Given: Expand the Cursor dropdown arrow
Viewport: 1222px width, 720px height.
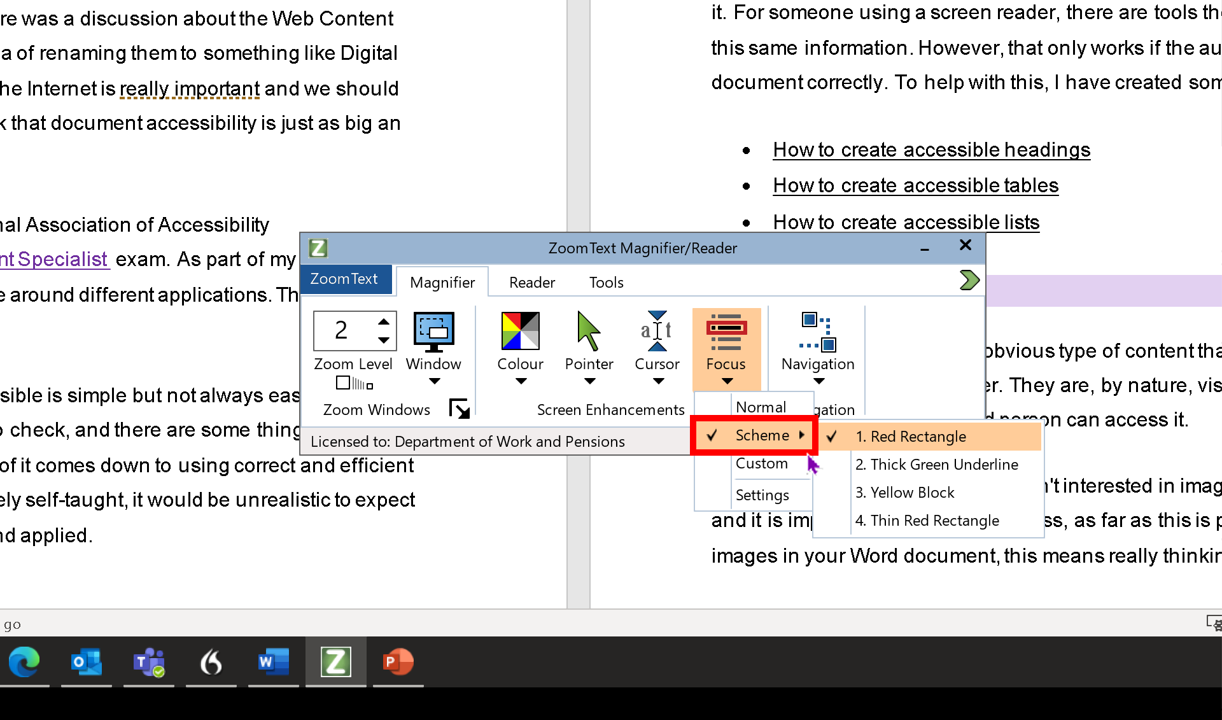Looking at the screenshot, I should tap(657, 381).
